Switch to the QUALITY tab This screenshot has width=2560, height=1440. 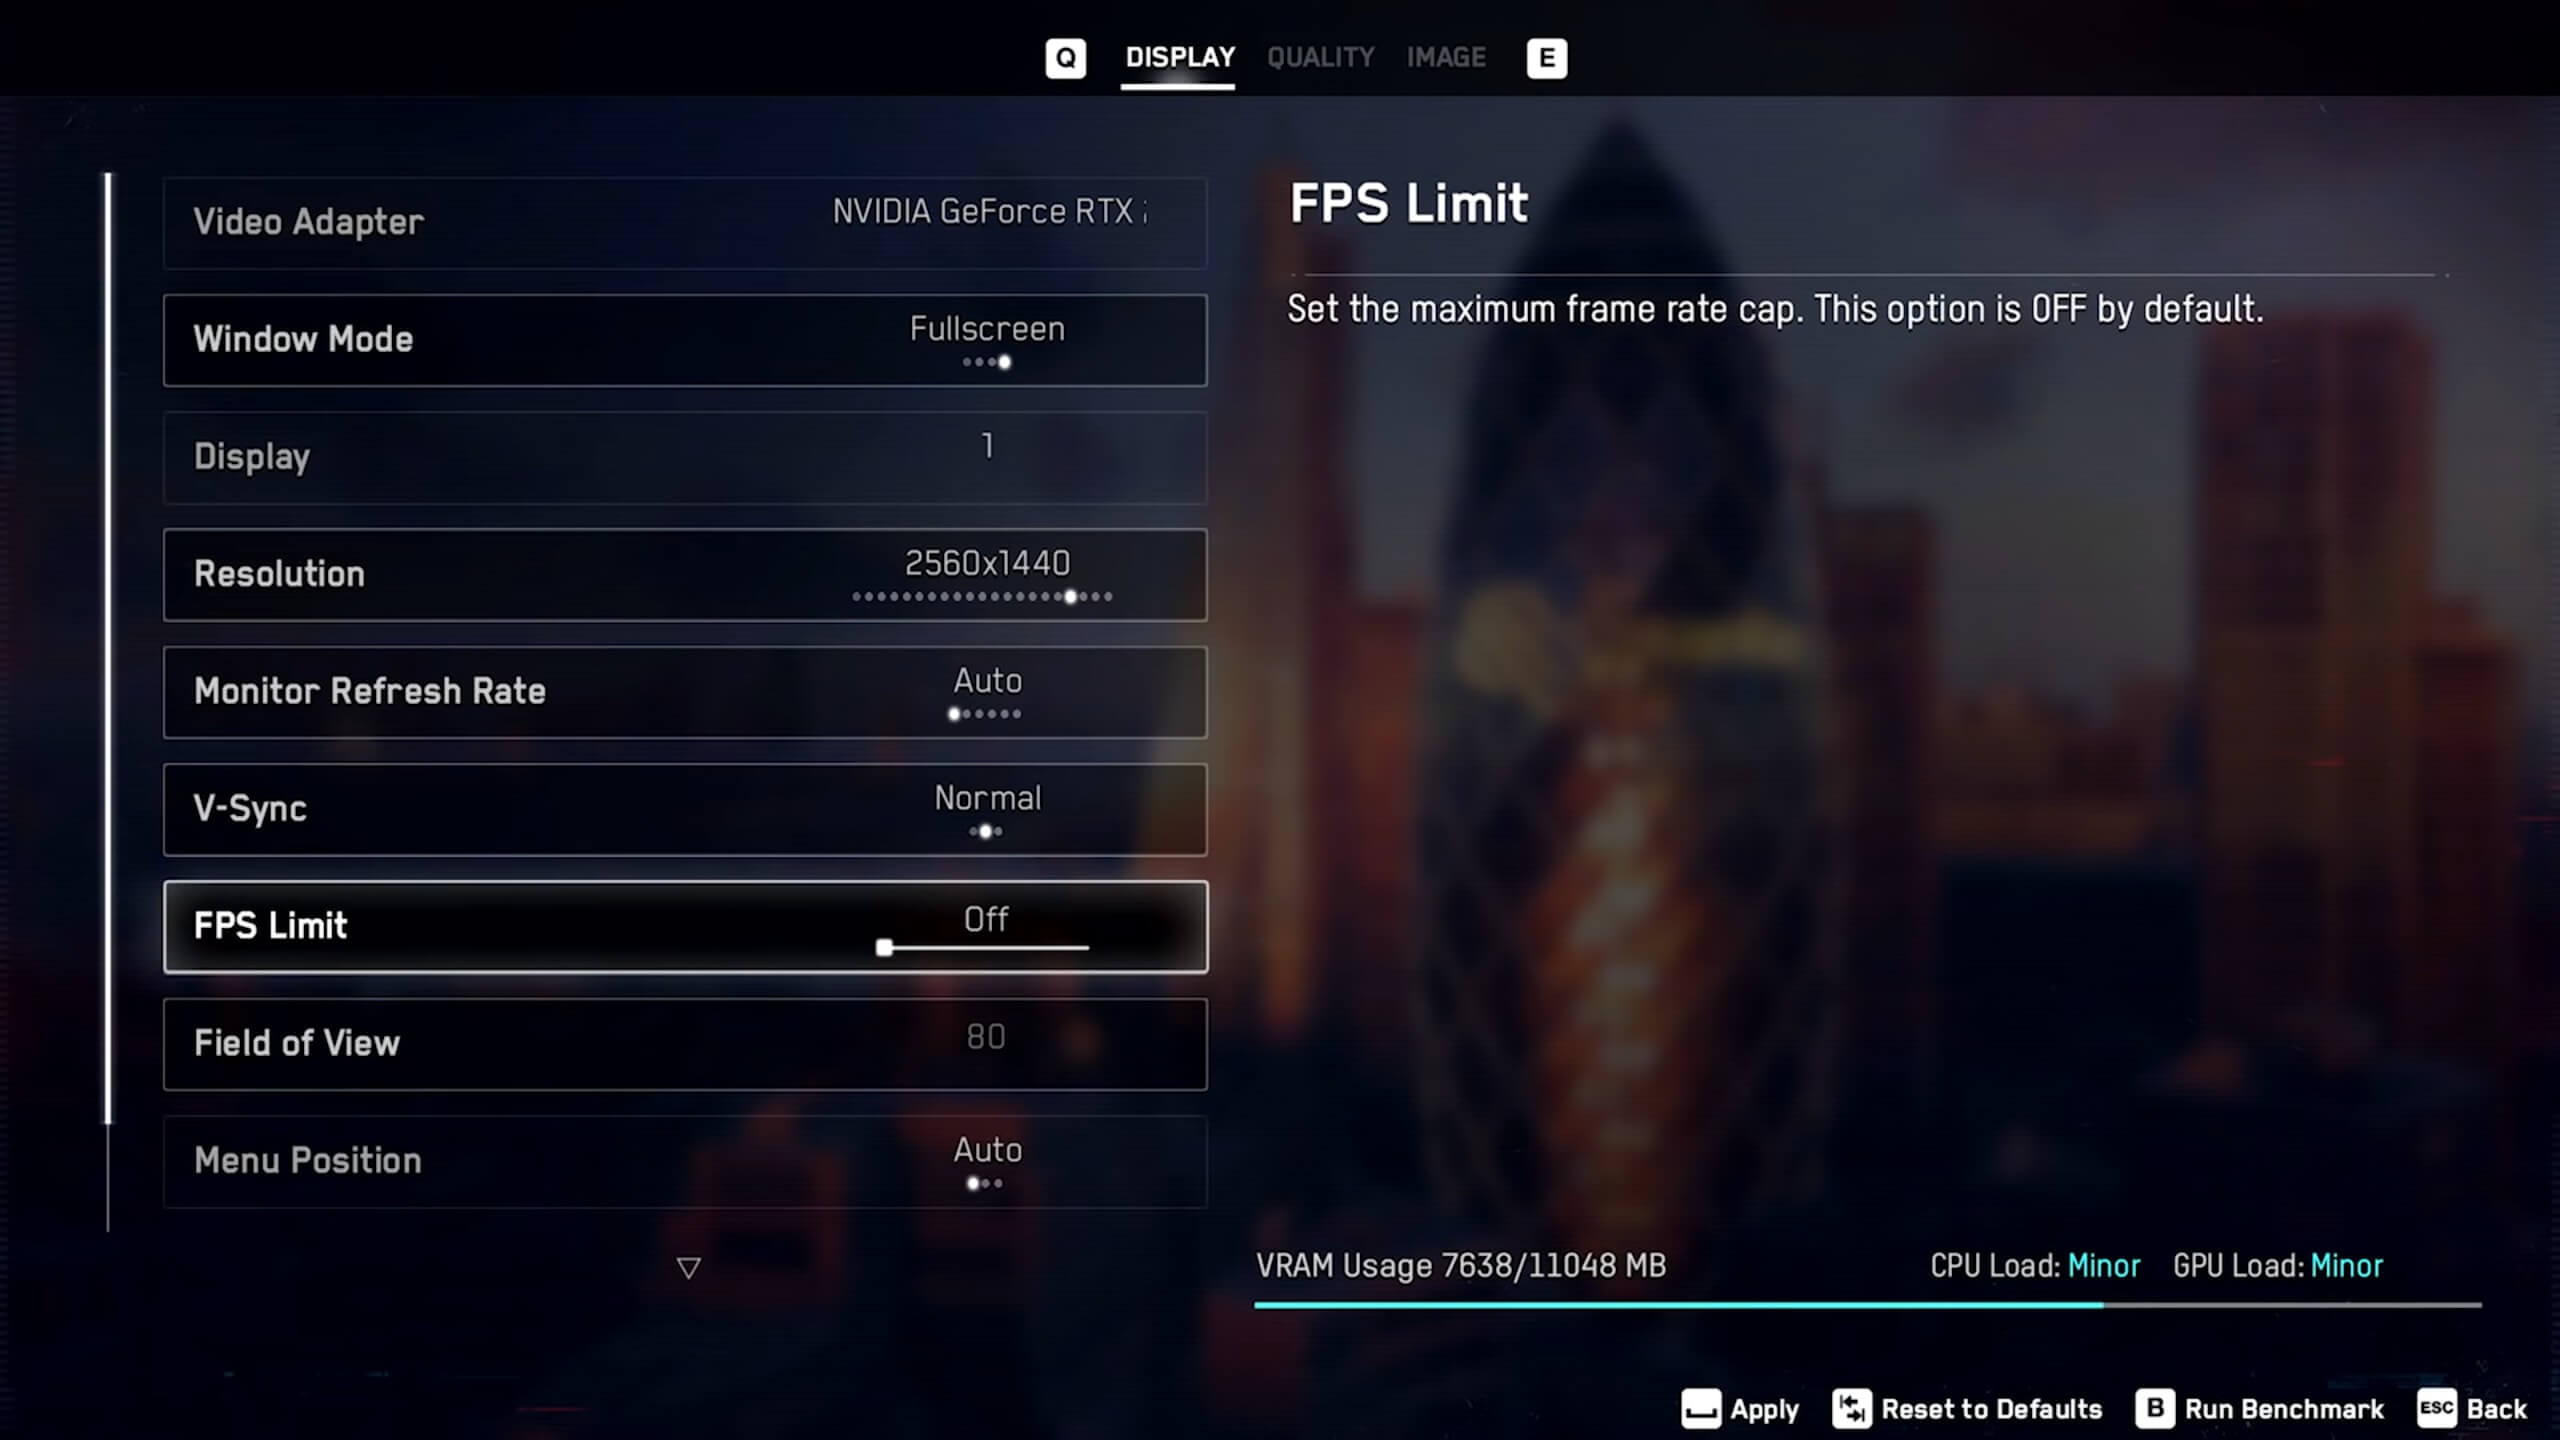pos(1320,58)
